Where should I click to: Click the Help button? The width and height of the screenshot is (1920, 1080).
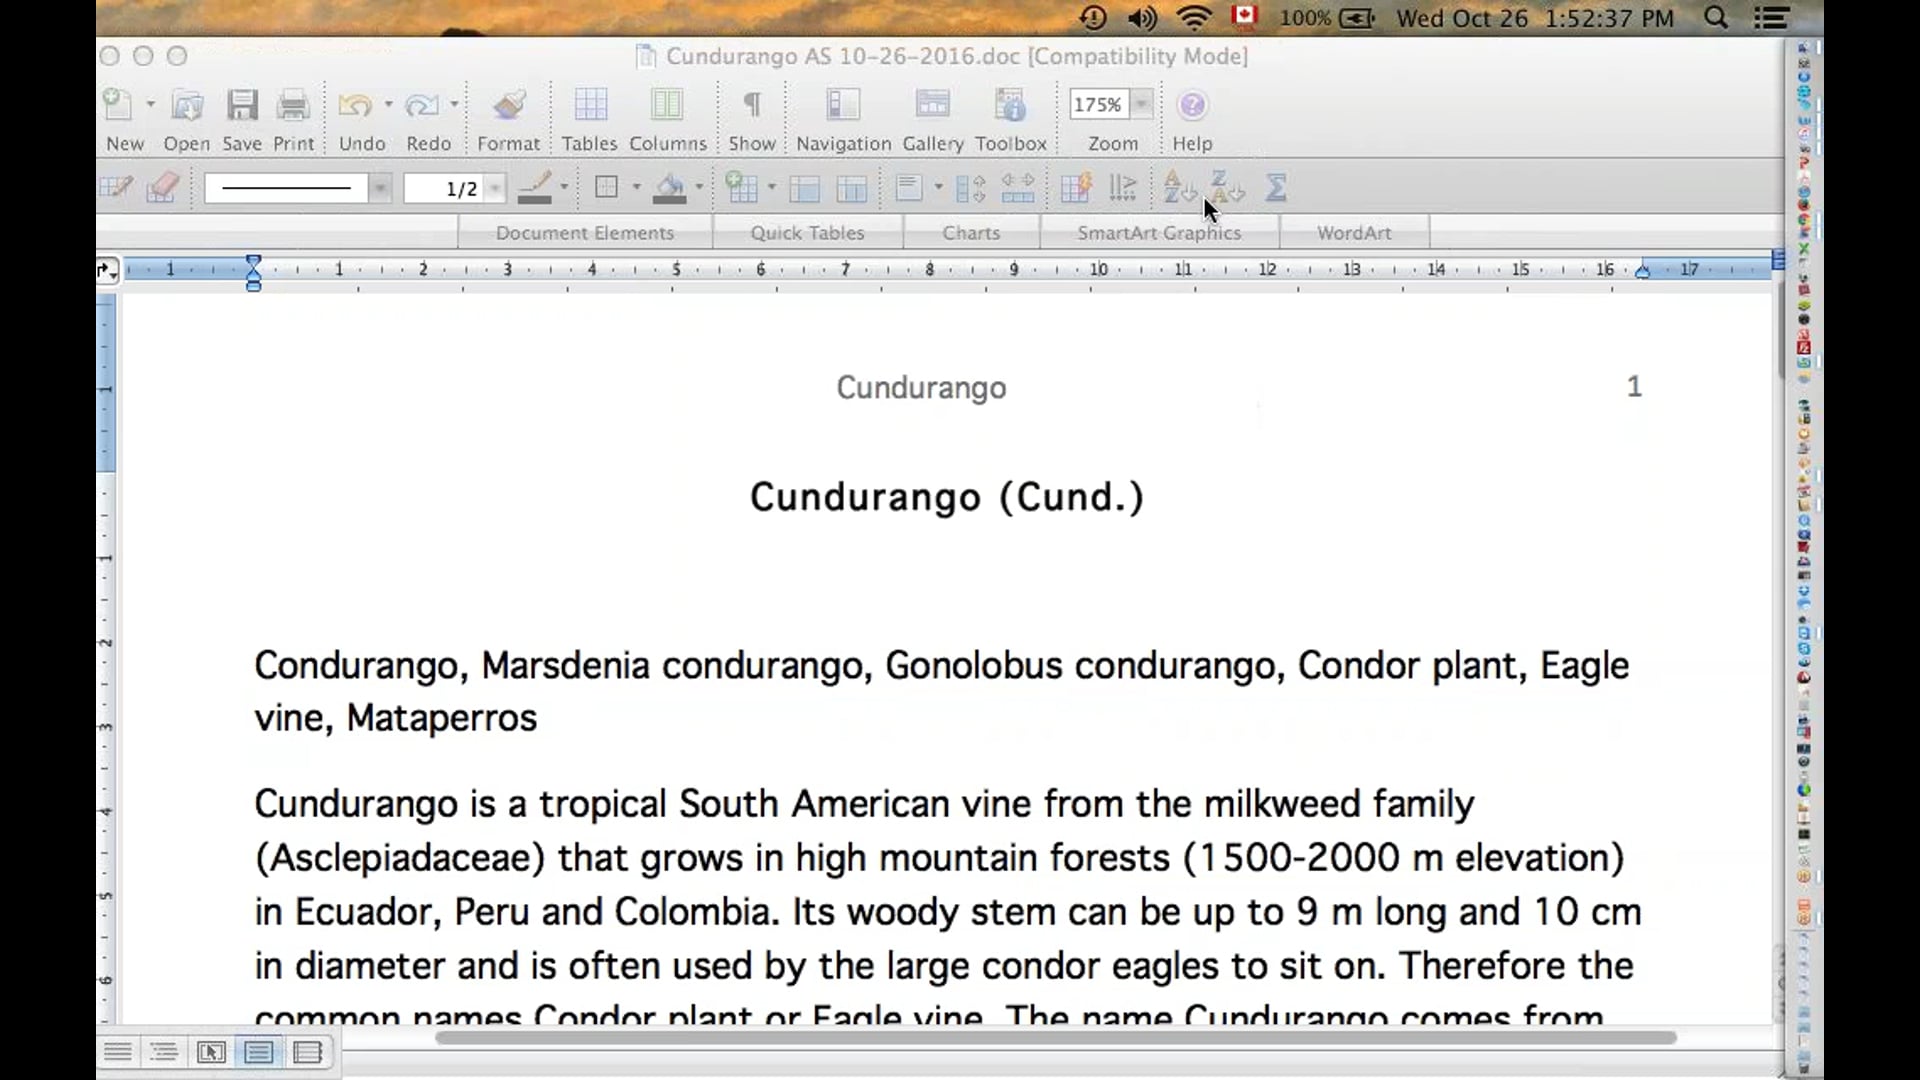click(1192, 106)
